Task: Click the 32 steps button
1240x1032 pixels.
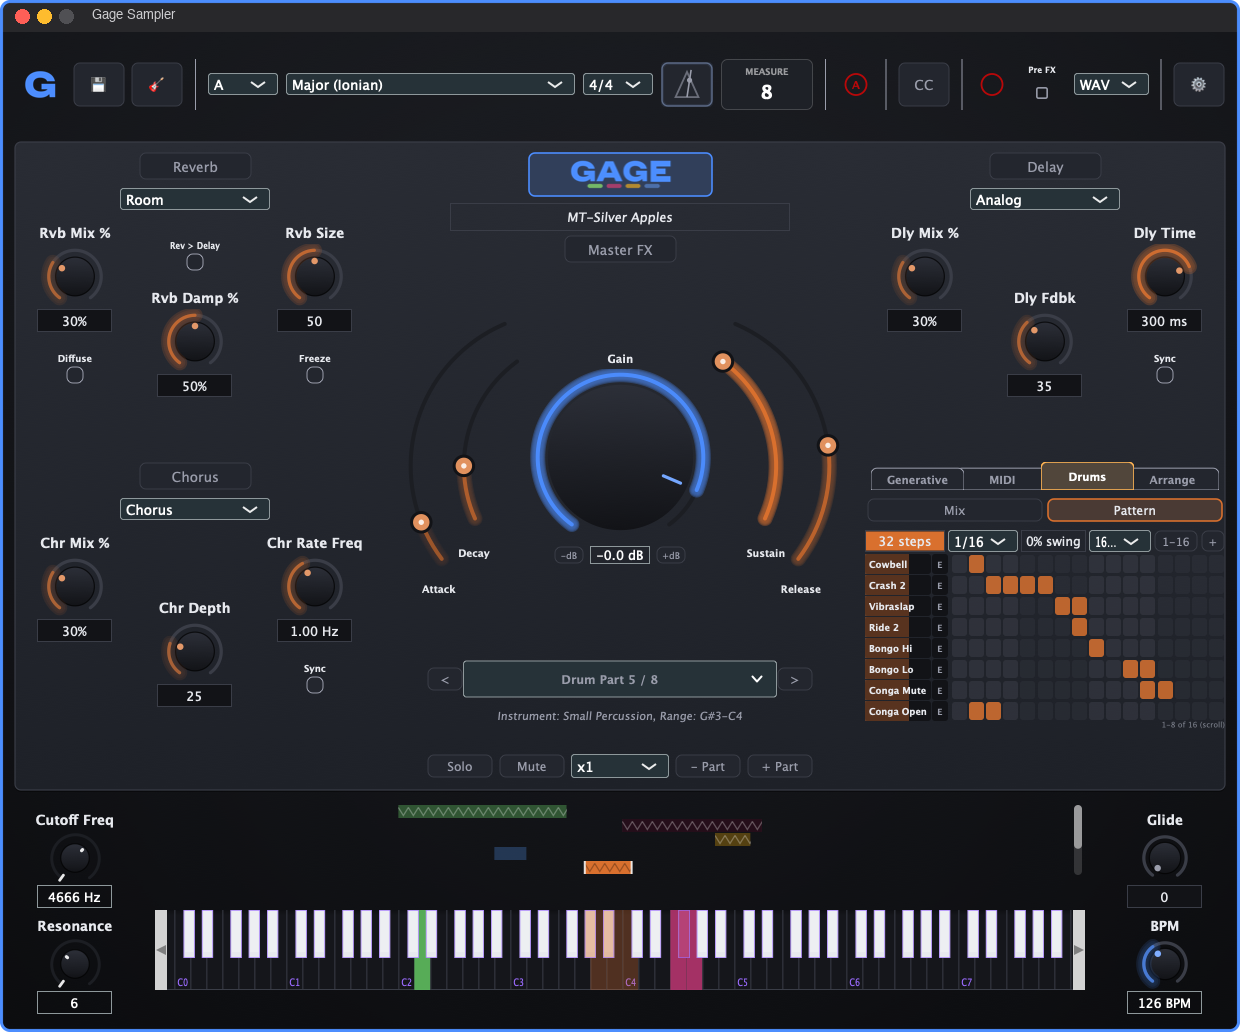Action: tap(905, 541)
